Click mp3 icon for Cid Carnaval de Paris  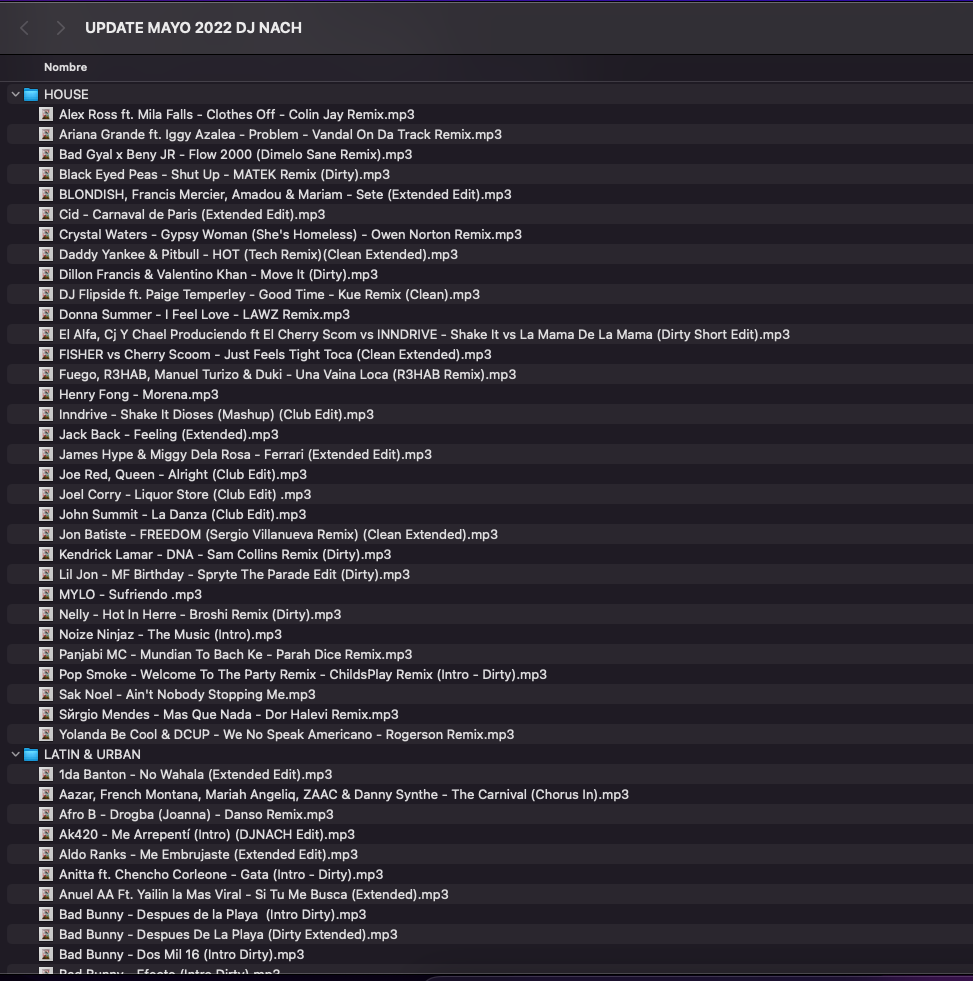pyautogui.click(x=46, y=215)
